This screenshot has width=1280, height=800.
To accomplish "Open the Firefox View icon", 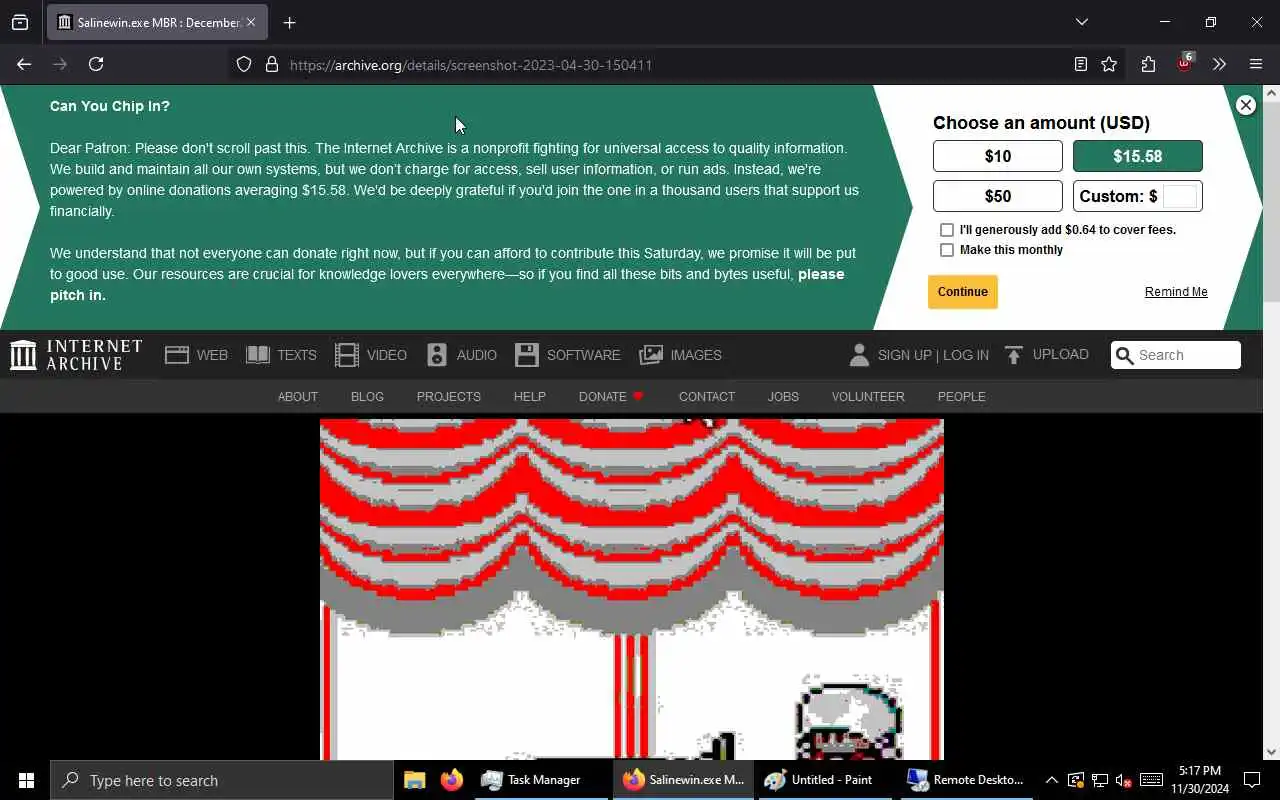I will click(x=20, y=22).
